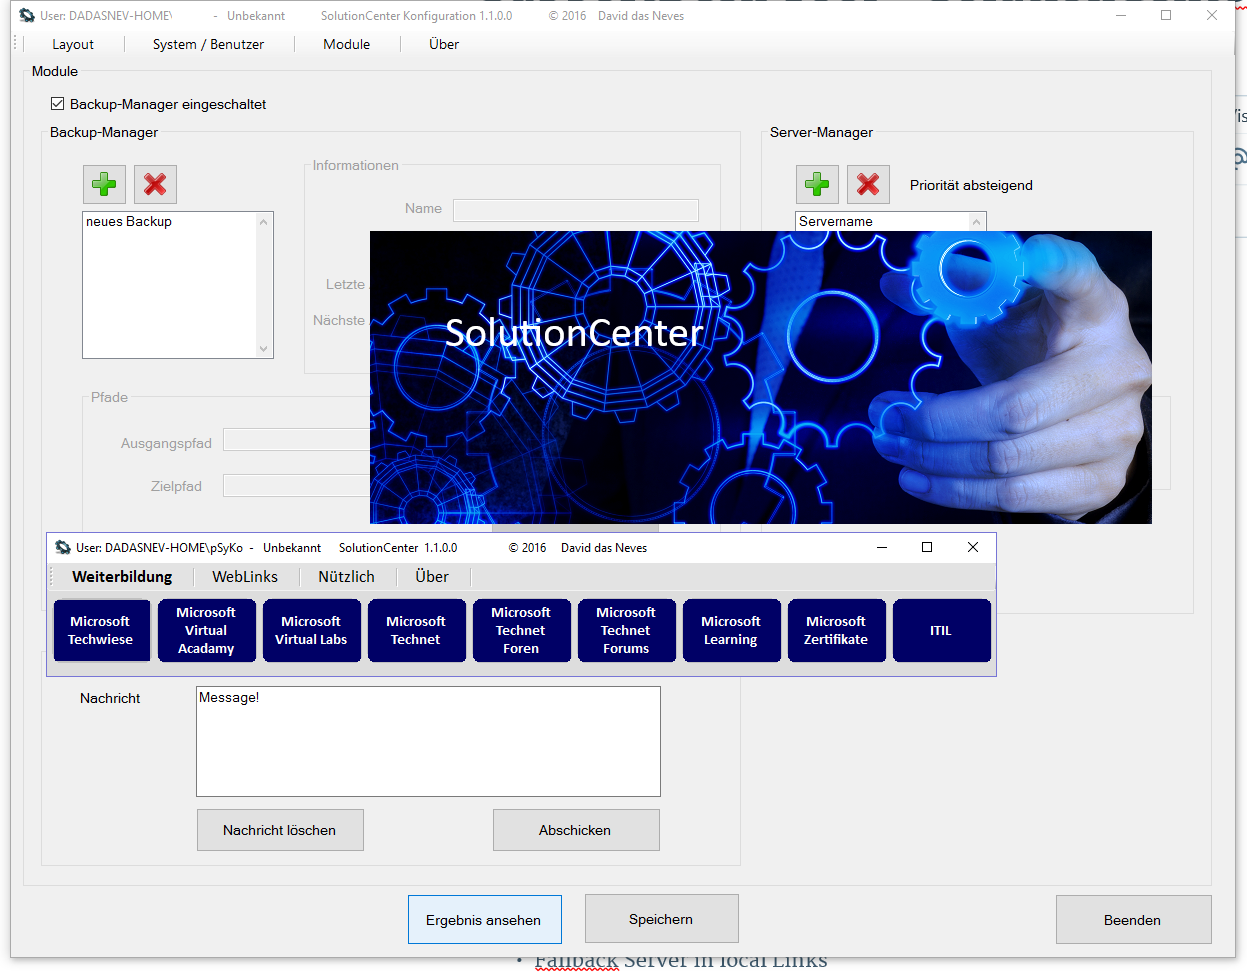Add a server via the Server-Manager plus icon
1247x973 pixels.
[817, 184]
